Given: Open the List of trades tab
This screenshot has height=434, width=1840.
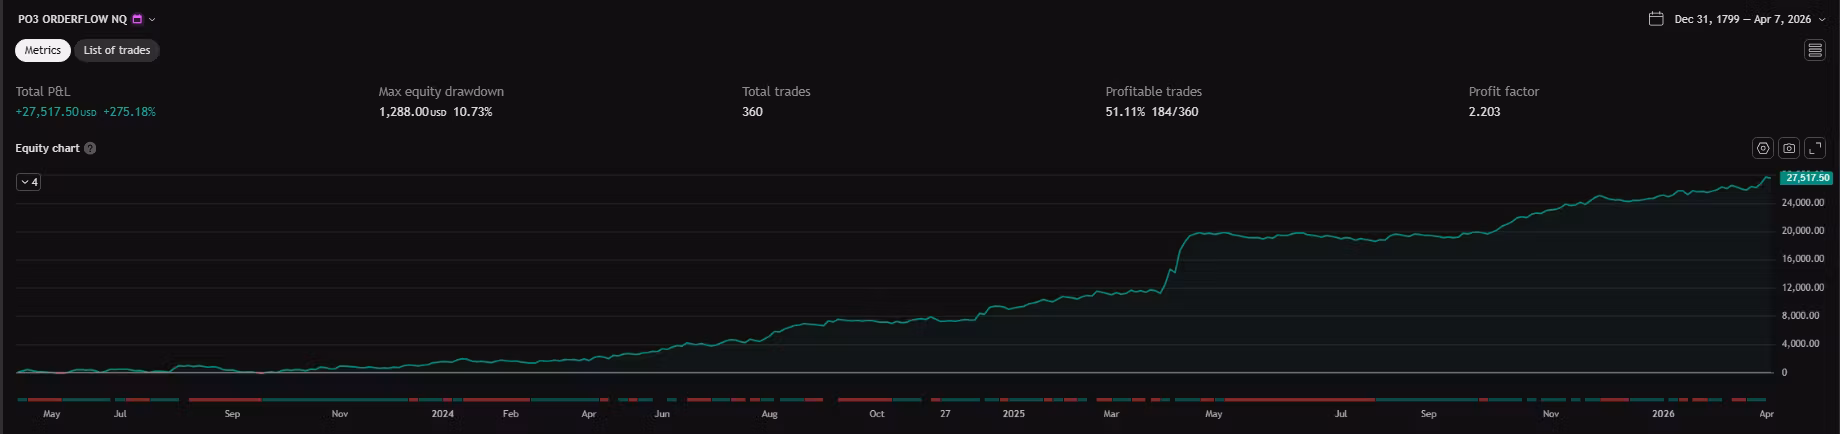Looking at the screenshot, I should 117,50.
